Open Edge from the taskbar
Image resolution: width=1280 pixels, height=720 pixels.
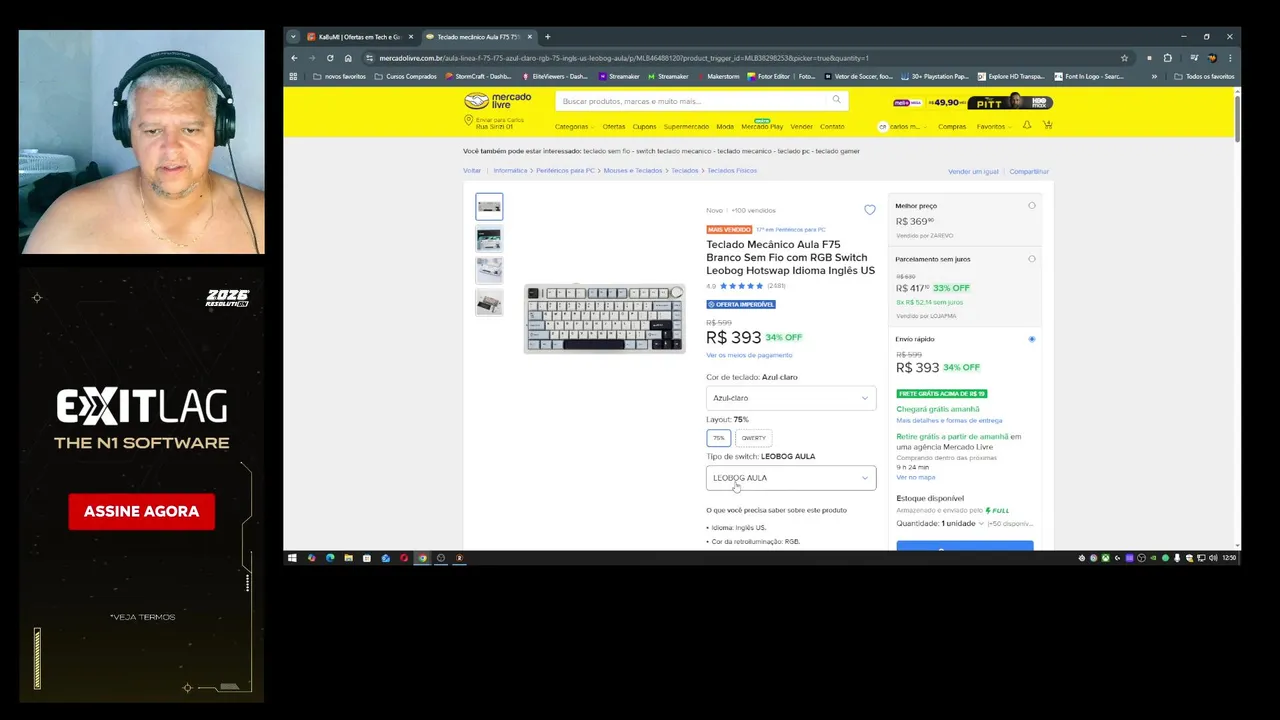point(330,558)
